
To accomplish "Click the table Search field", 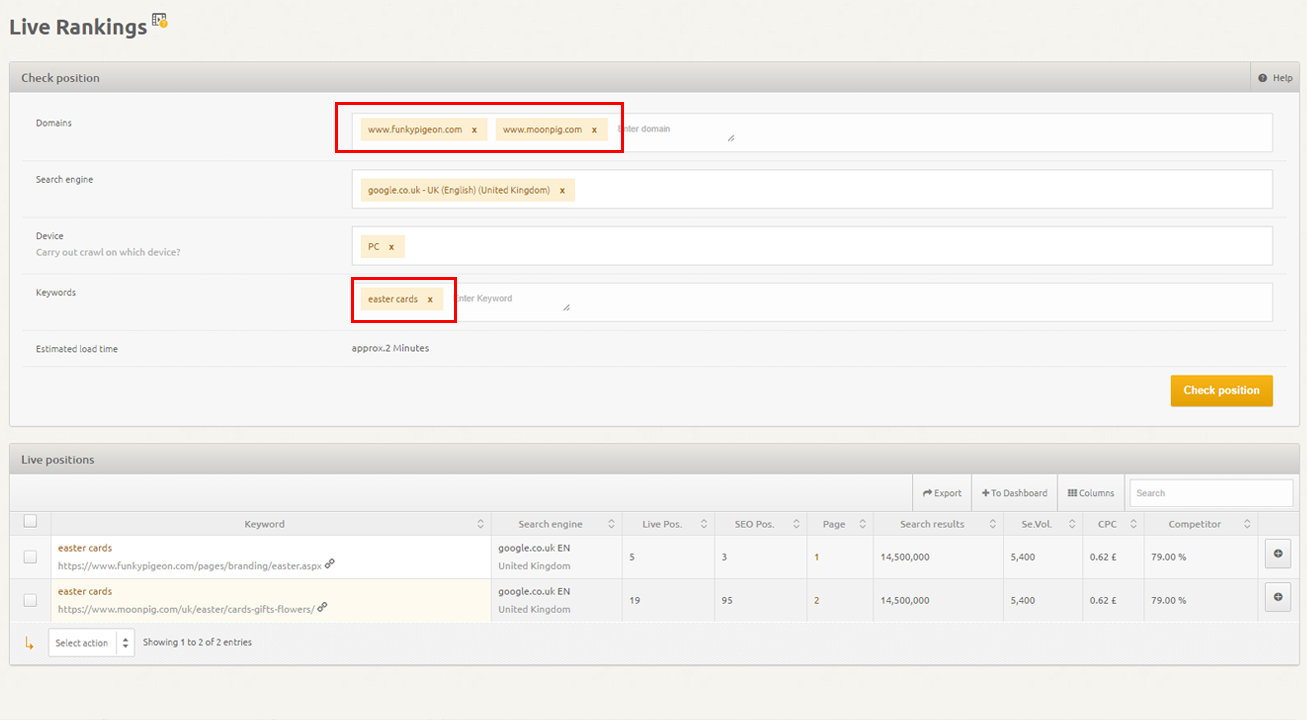I will pos(1211,493).
